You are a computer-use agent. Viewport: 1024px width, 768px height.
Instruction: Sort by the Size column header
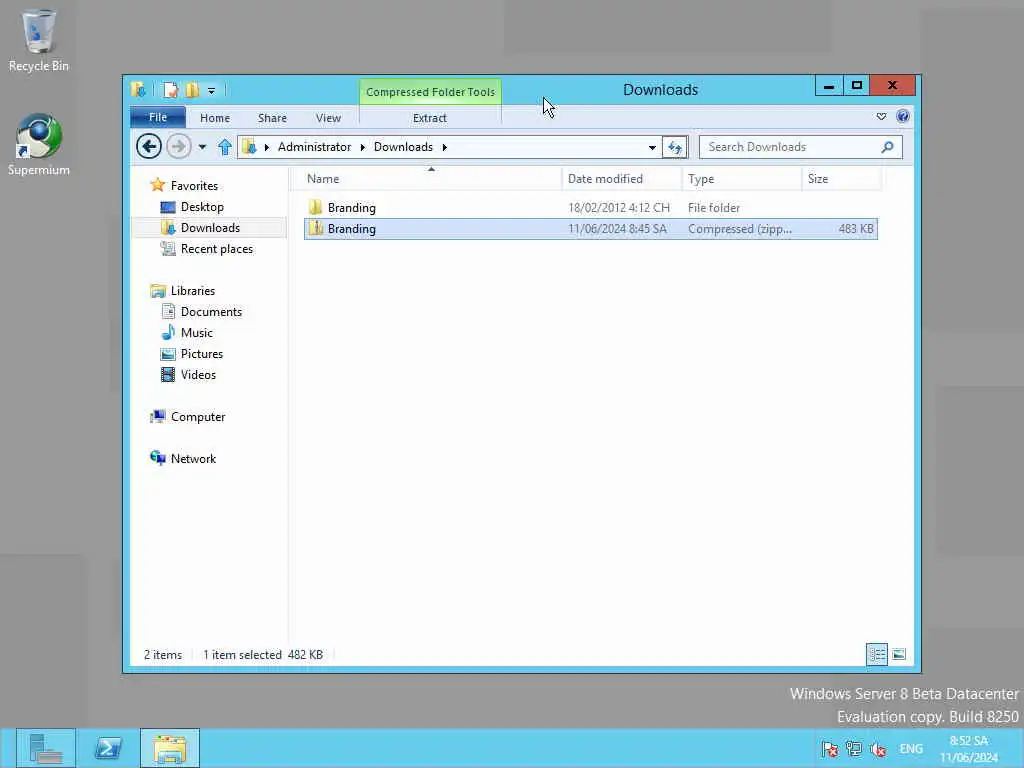click(841, 179)
